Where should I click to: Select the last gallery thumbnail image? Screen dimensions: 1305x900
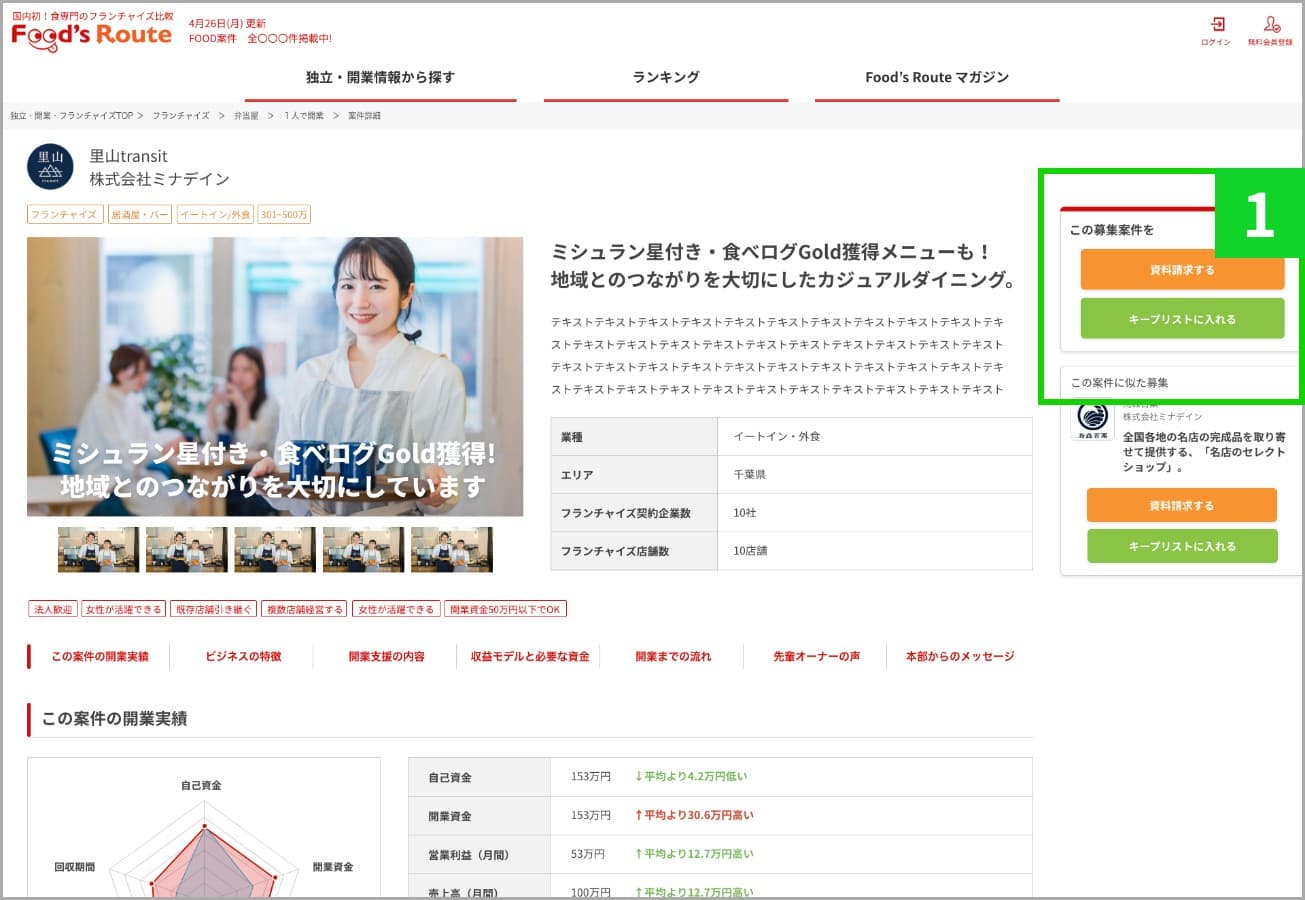(x=451, y=549)
